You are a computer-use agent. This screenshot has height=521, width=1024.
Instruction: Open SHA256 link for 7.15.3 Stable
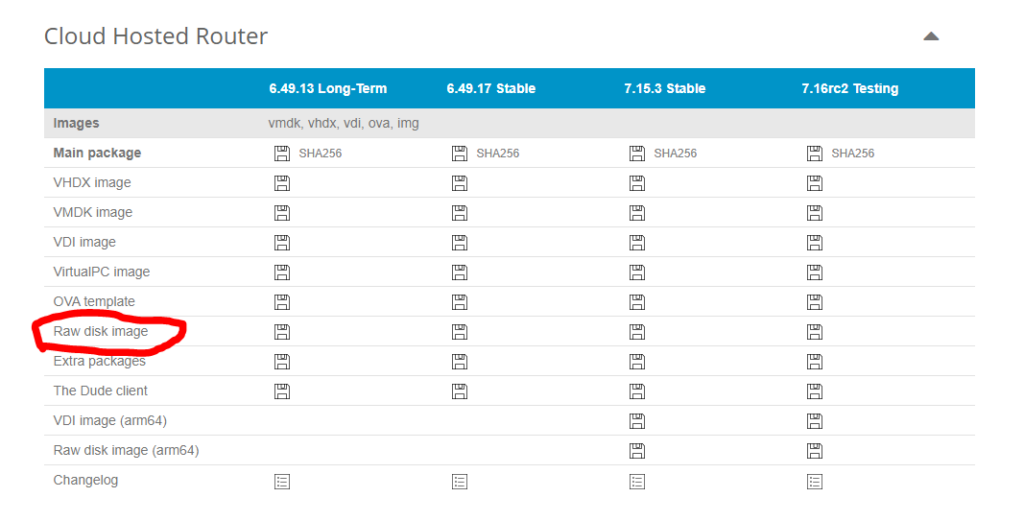point(675,153)
